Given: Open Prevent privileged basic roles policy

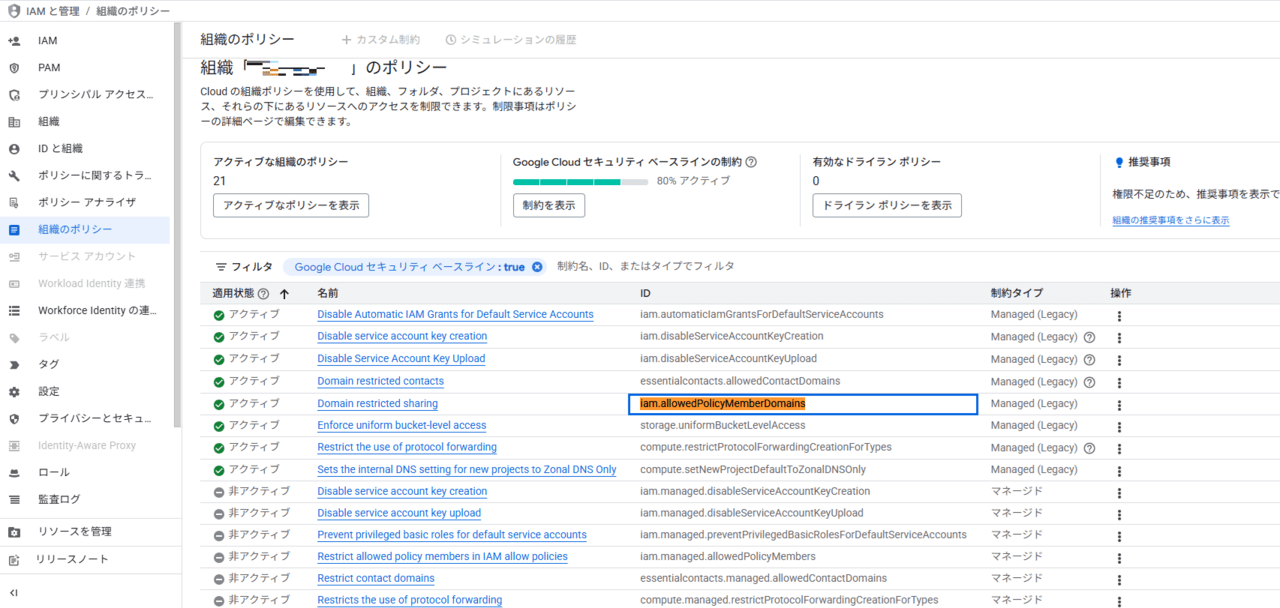Looking at the screenshot, I should pyautogui.click(x=452, y=535).
